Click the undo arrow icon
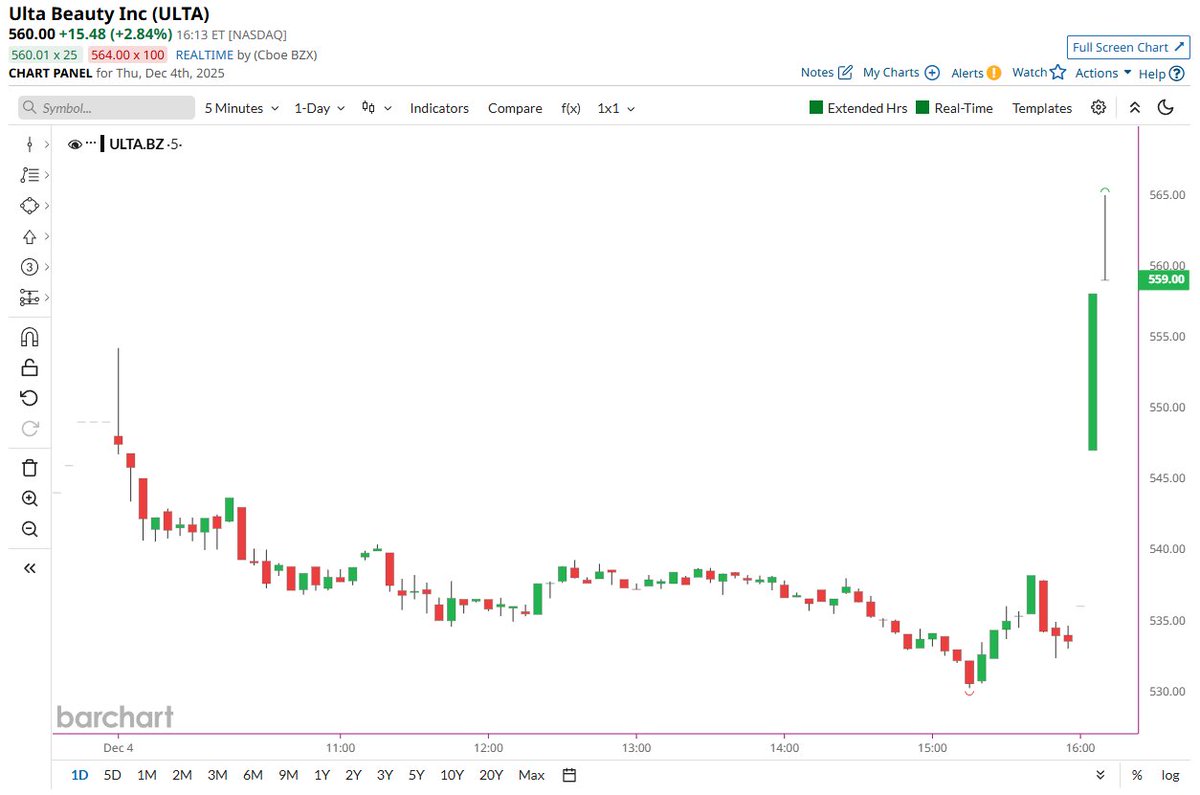 (29, 398)
